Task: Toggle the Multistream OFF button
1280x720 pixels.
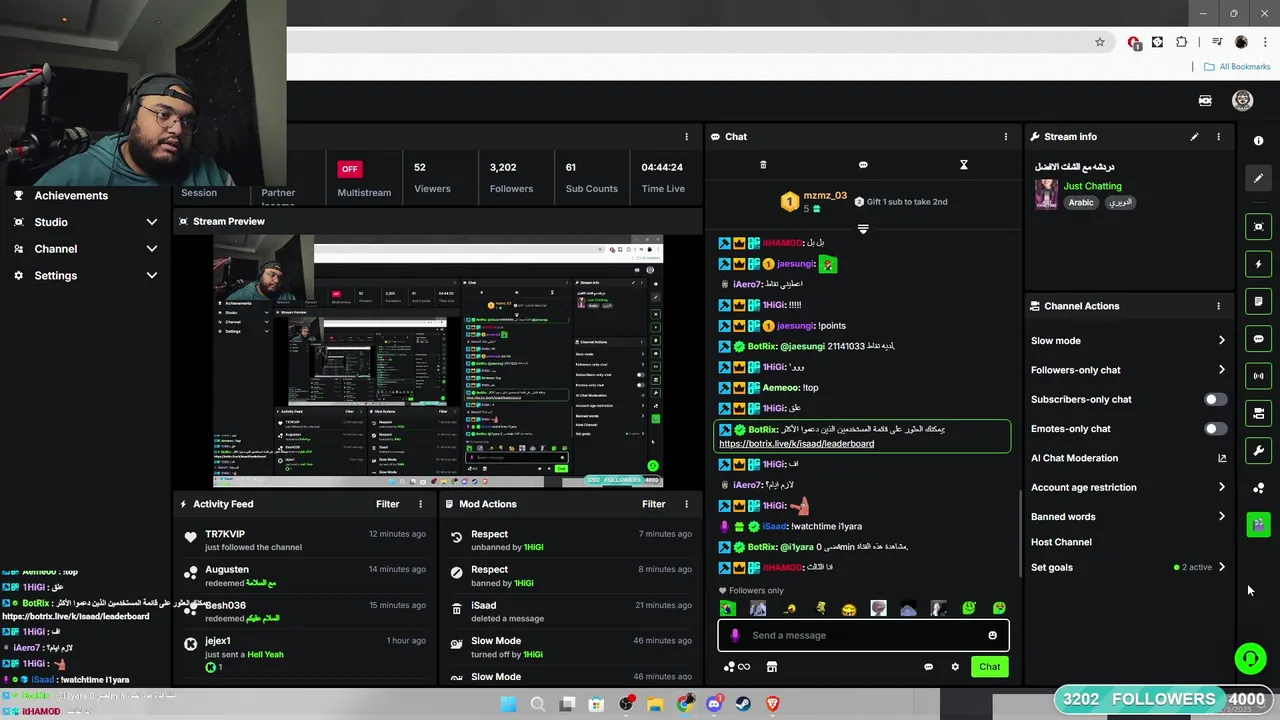Action: pos(348,169)
